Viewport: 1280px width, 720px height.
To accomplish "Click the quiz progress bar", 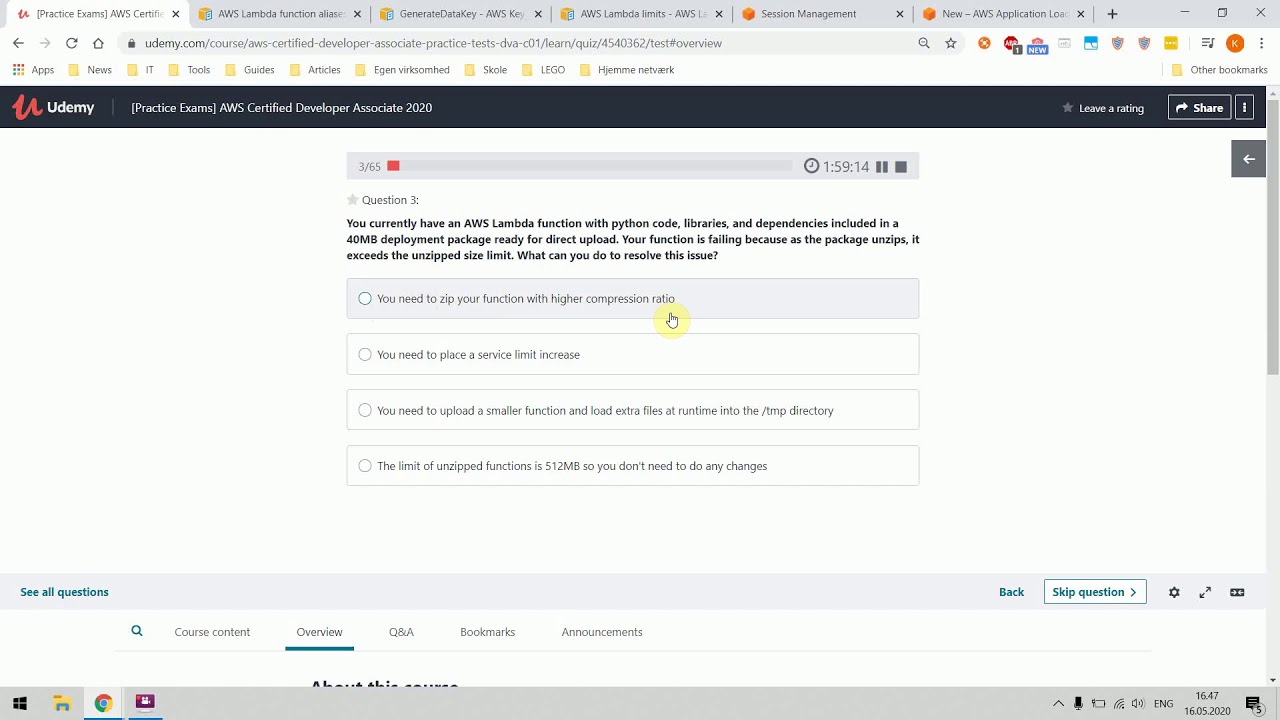I will click(590, 166).
